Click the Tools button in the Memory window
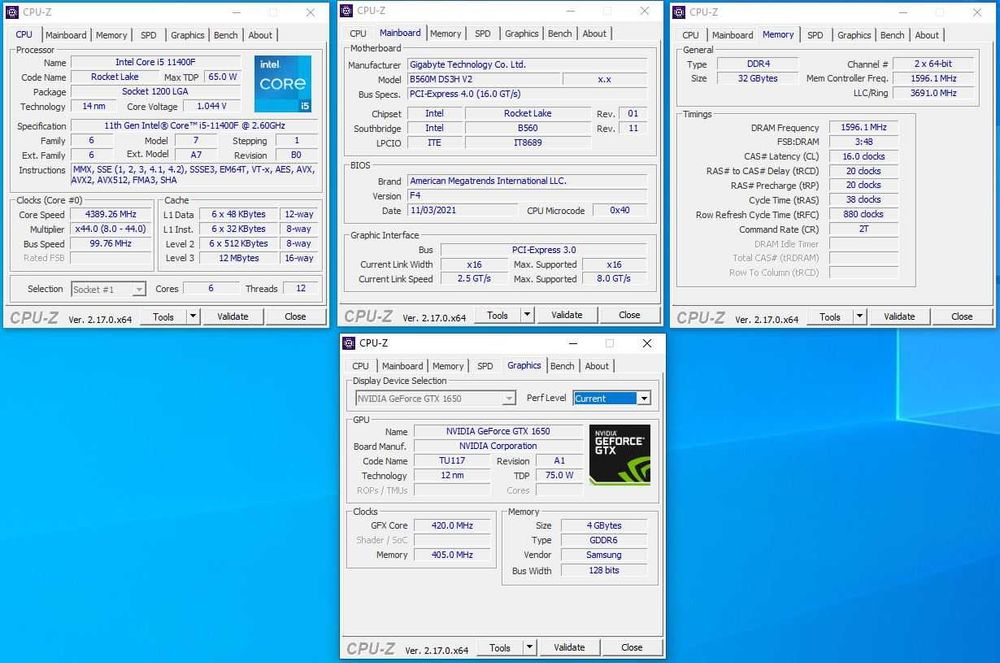Image resolution: width=1000 pixels, height=663 pixels. pos(830,316)
